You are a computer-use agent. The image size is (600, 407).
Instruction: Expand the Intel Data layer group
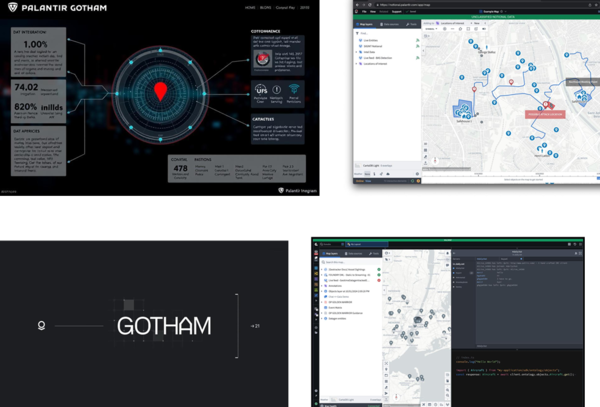coord(356,52)
